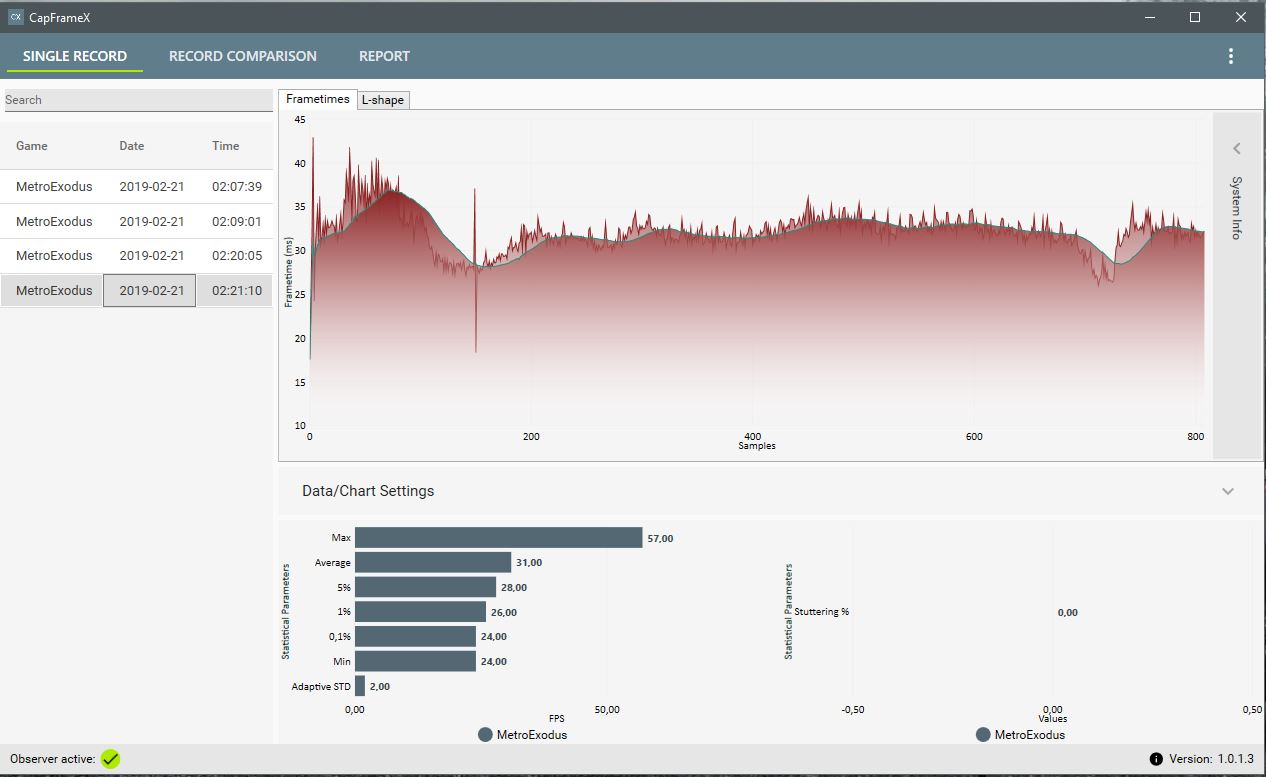
Task: Select the MetroExodus record at 02:07:39
Action: [x=136, y=187]
